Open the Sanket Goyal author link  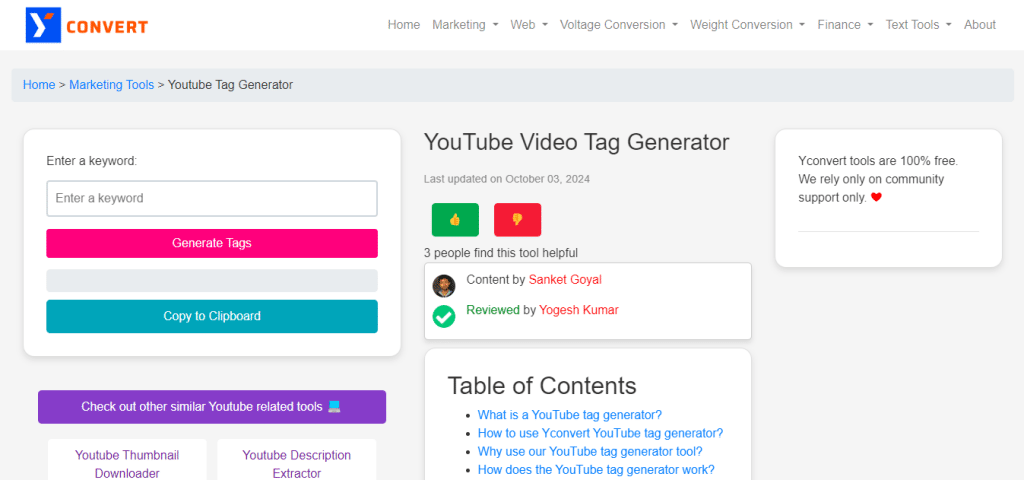(565, 280)
